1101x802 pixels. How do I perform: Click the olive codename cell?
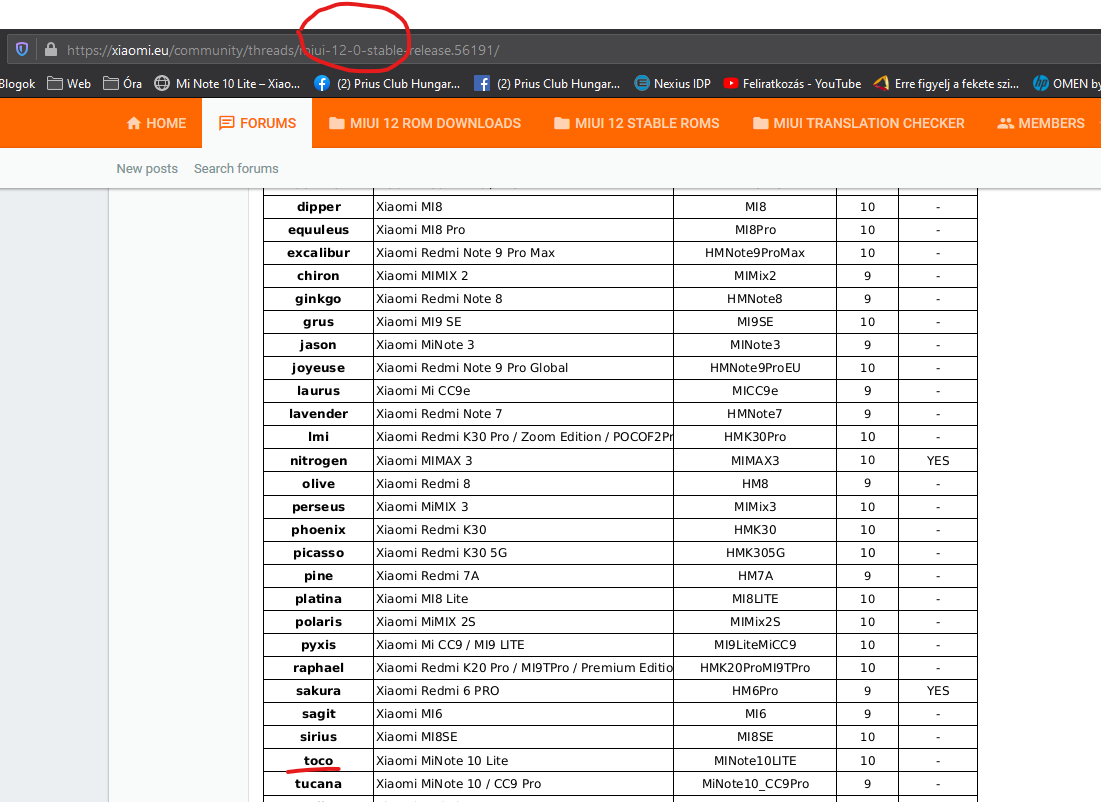coord(318,483)
